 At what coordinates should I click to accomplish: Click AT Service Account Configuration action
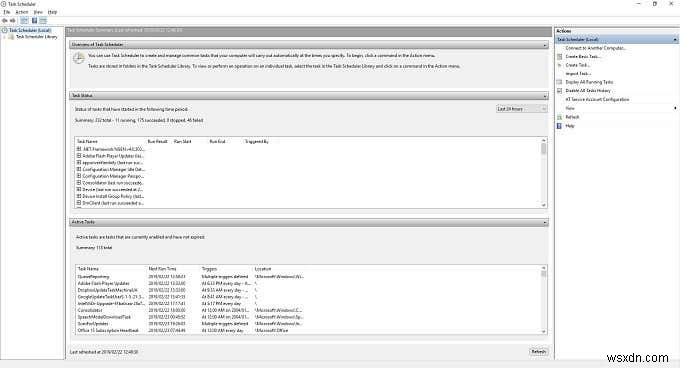597,99
